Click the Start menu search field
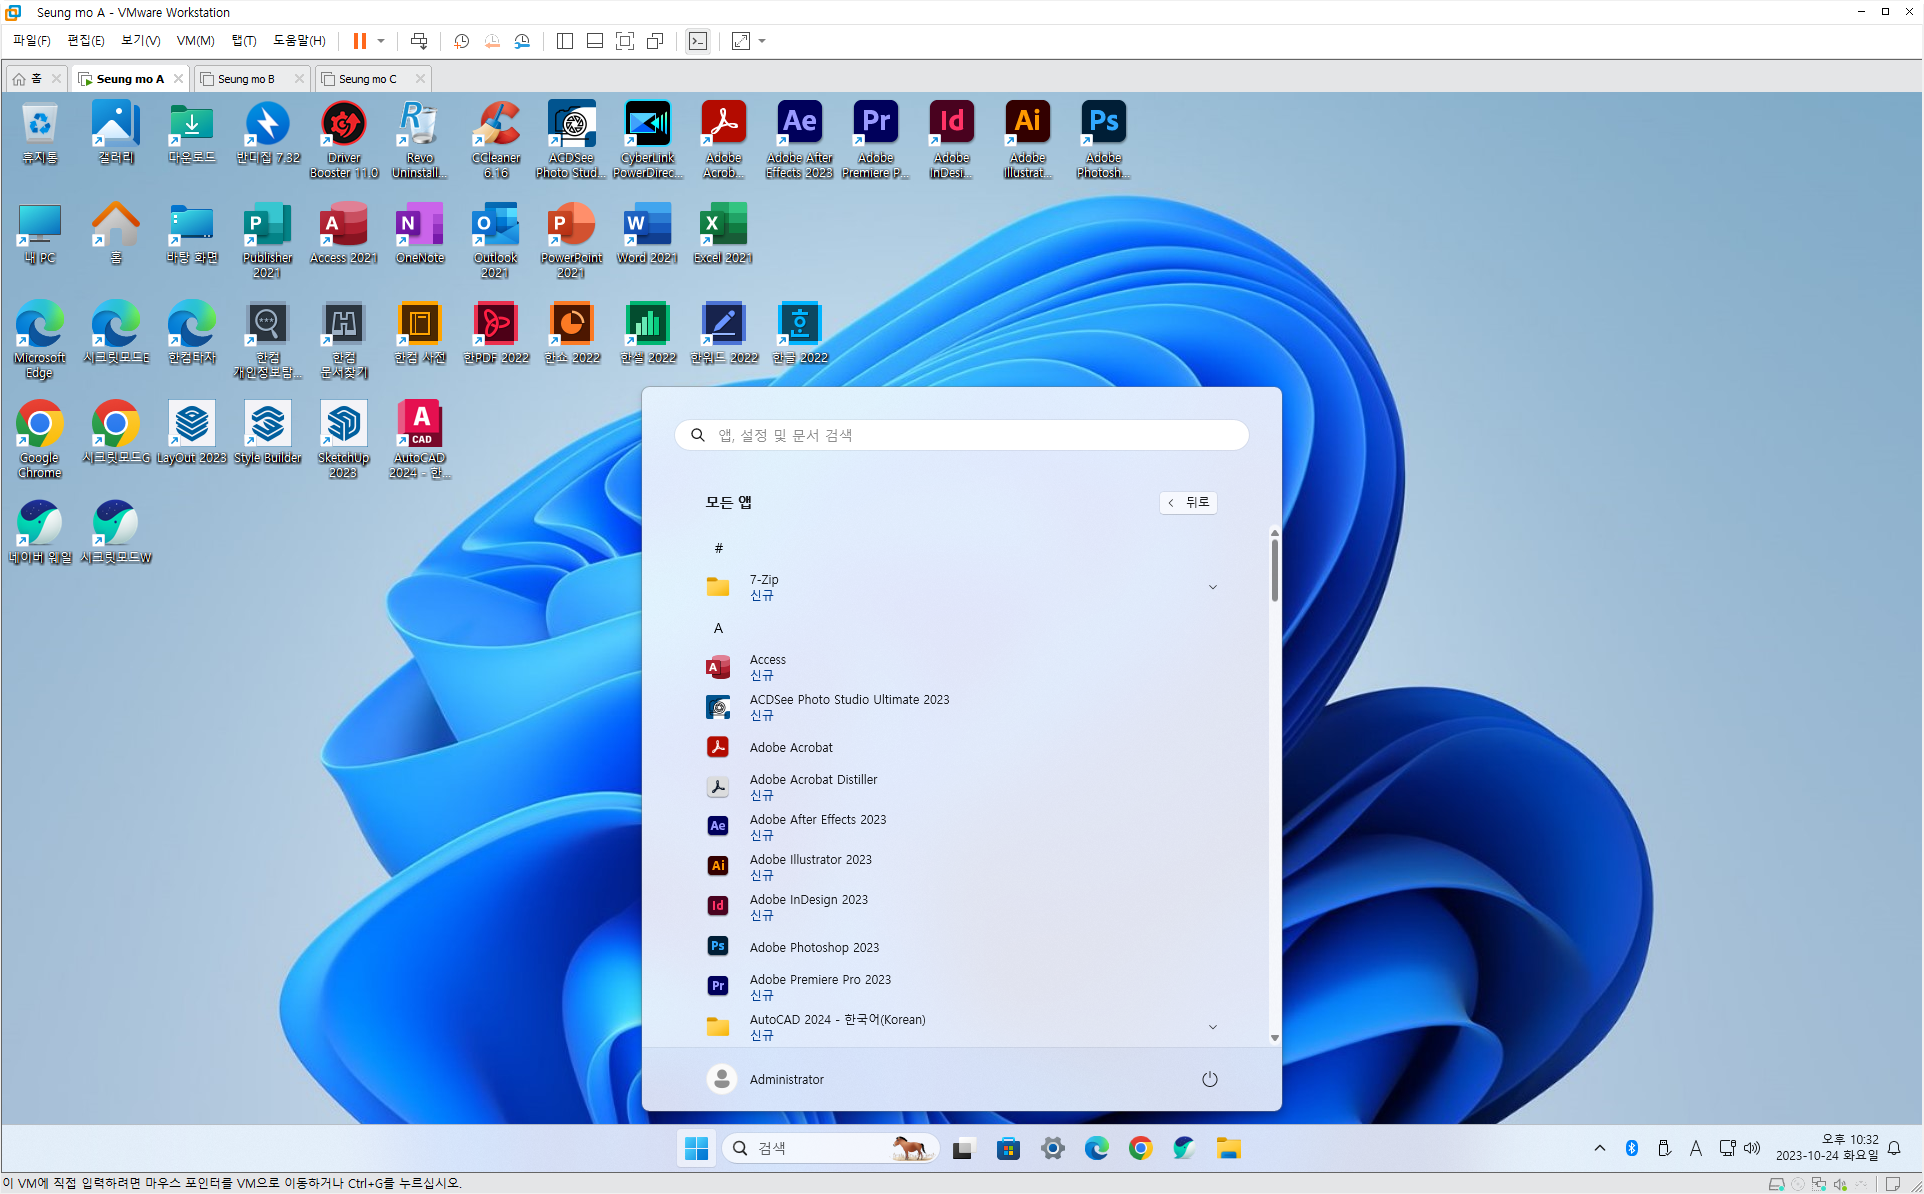This screenshot has width=1924, height=1194. pyautogui.click(x=961, y=435)
